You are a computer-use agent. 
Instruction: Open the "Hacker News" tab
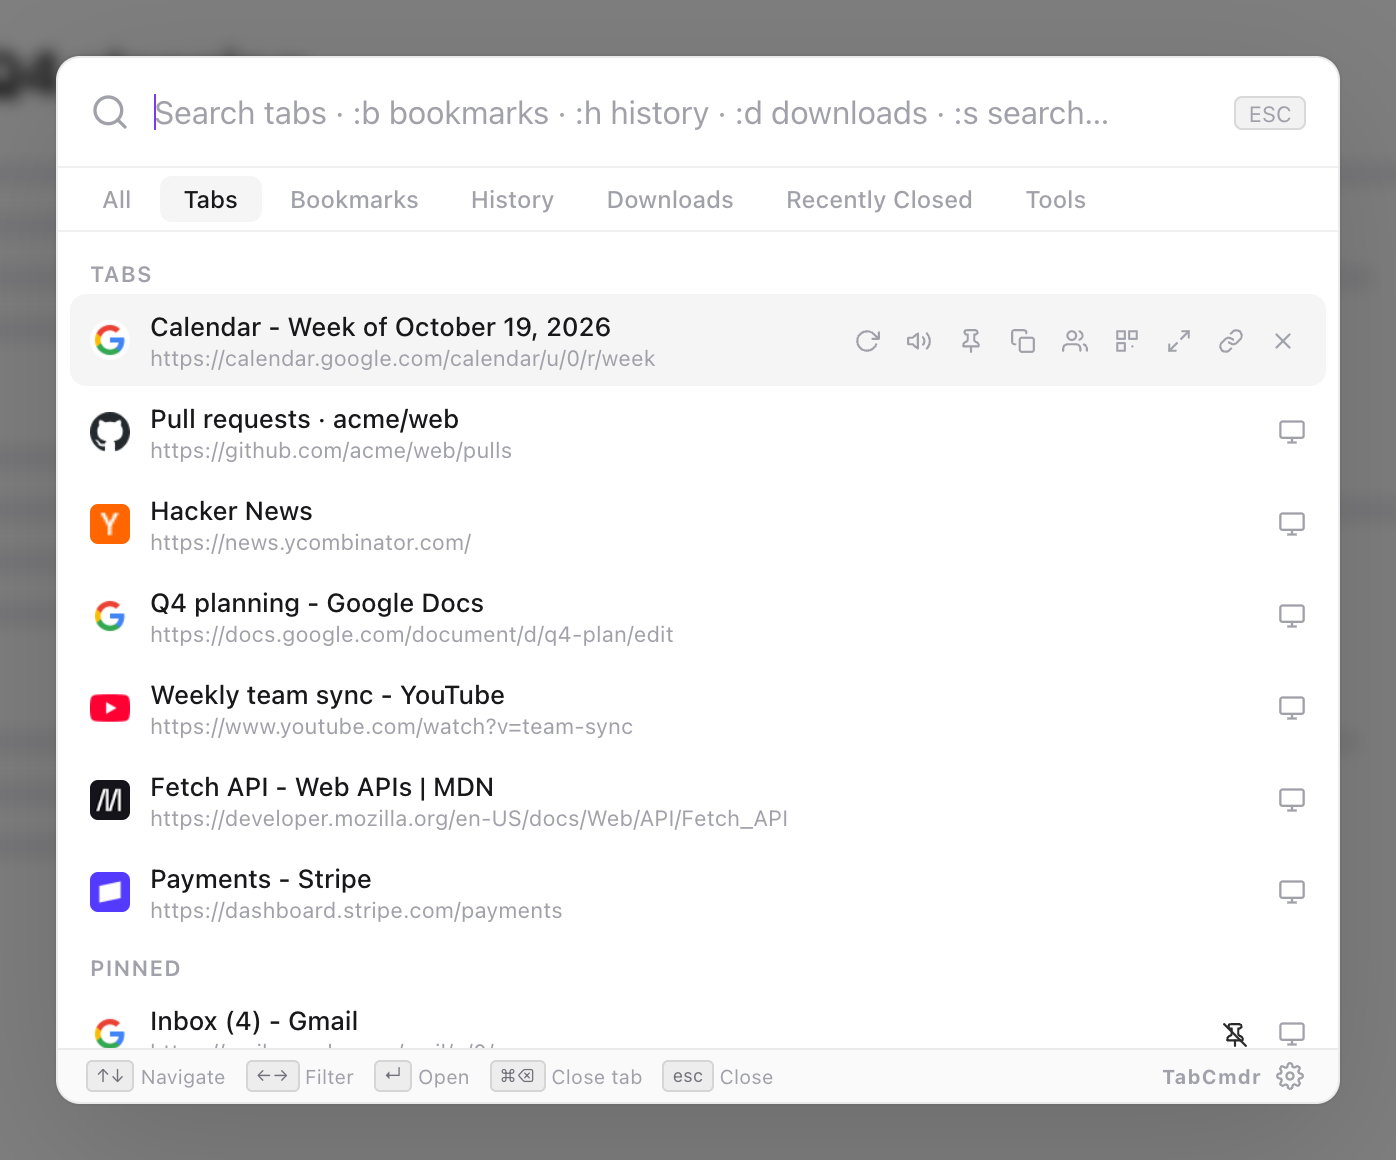(x=698, y=524)
